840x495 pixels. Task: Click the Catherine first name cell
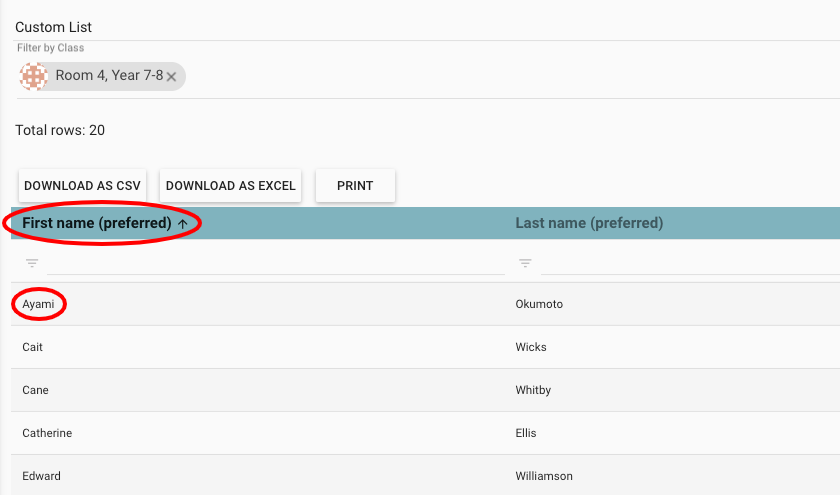pos(47,433)
